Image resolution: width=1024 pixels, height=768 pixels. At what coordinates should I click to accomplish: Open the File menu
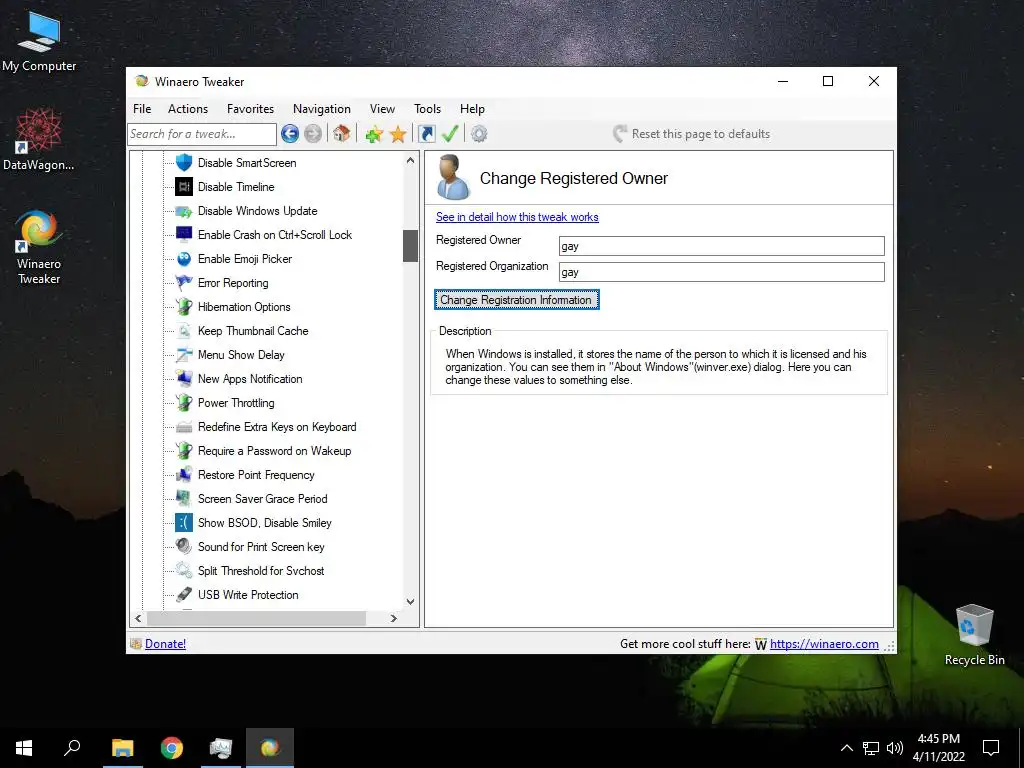tap(142, 109)
